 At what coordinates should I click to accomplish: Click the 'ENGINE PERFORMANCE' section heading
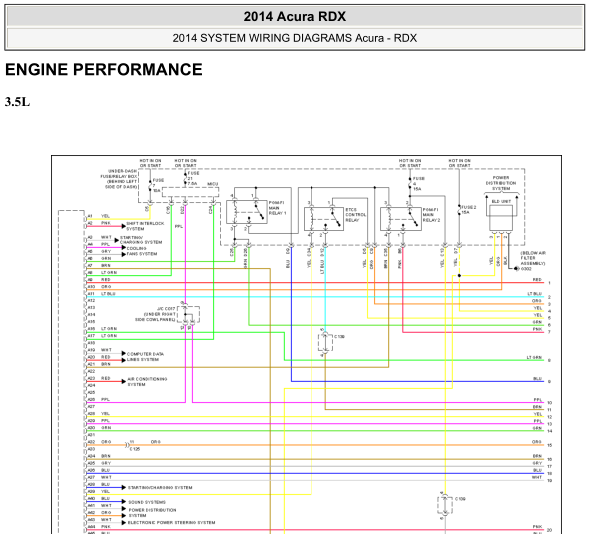(x=104, y=70)
